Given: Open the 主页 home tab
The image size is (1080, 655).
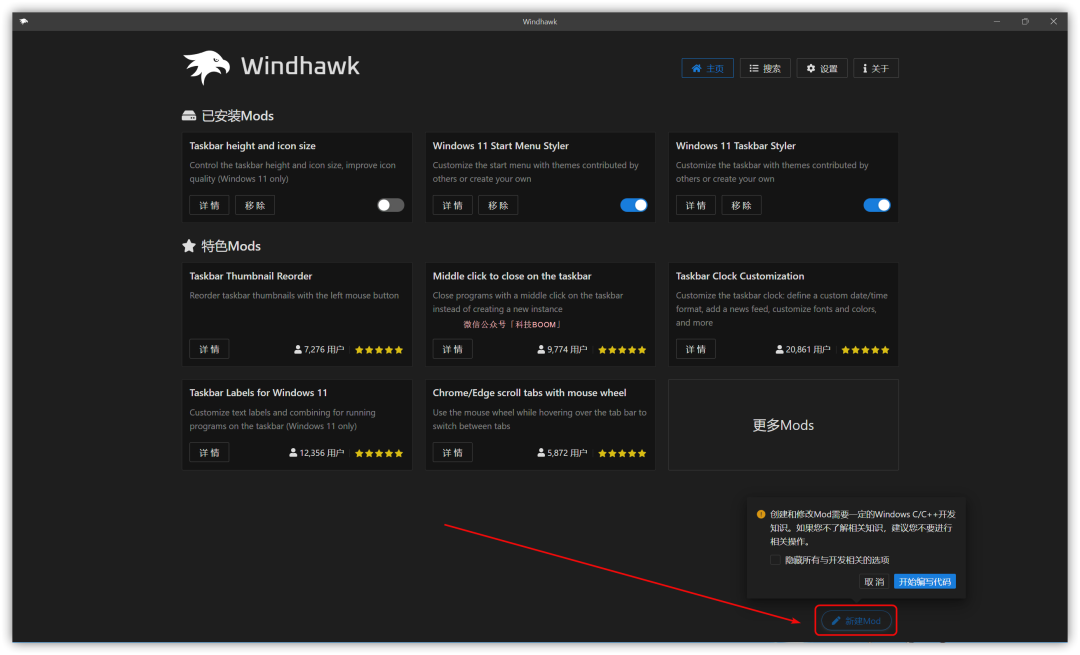Looking at the screenshot, I should [x=707, y=68].
